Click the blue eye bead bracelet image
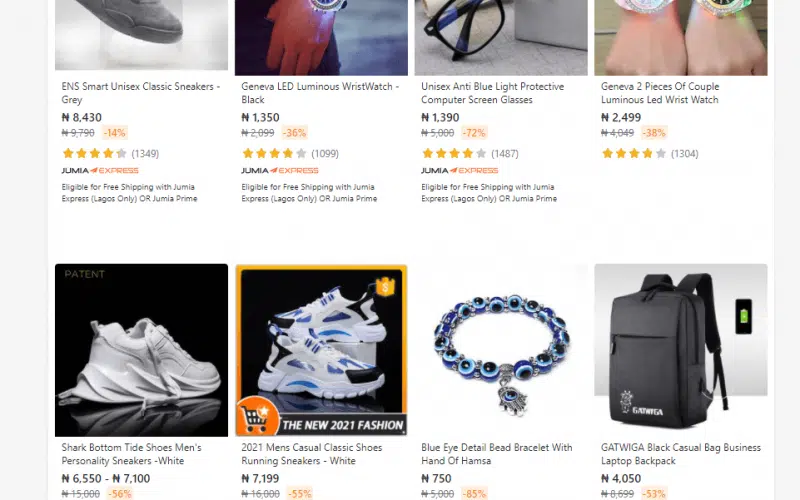Screen dimensions: 800x500 (501, 350)
